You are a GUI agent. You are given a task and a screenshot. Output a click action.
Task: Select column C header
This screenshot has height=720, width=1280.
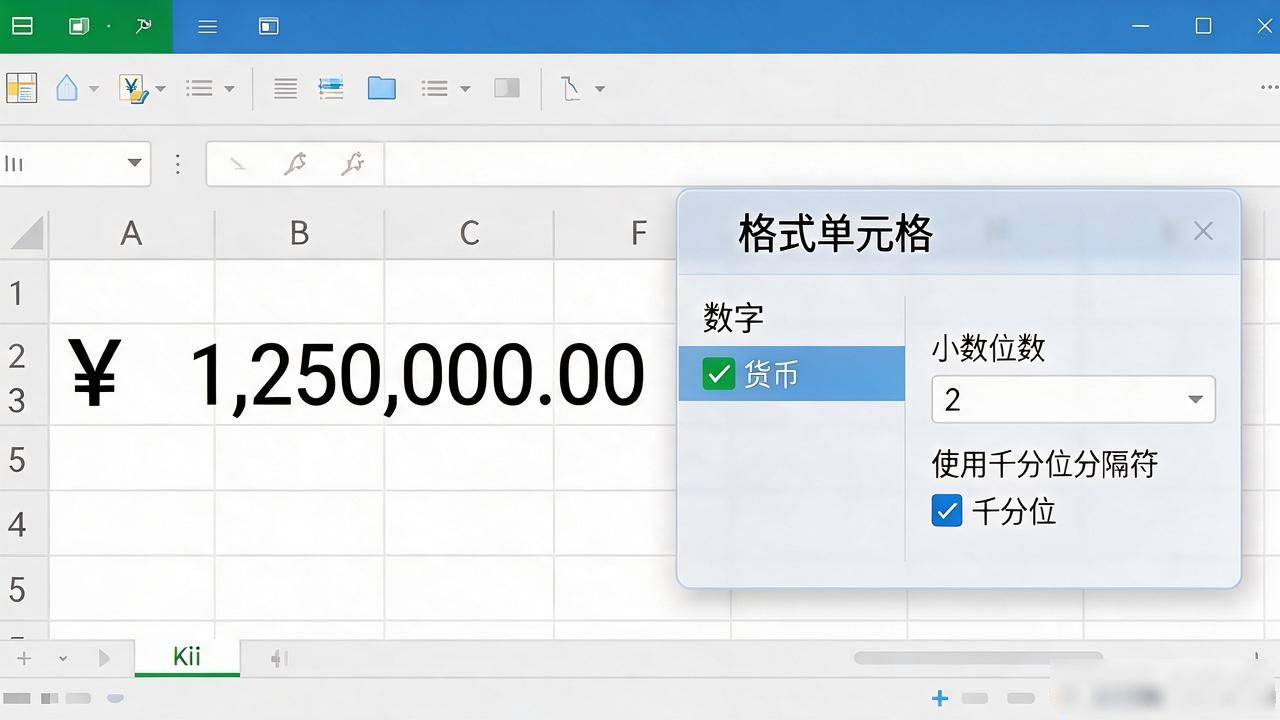pos(469,233)
